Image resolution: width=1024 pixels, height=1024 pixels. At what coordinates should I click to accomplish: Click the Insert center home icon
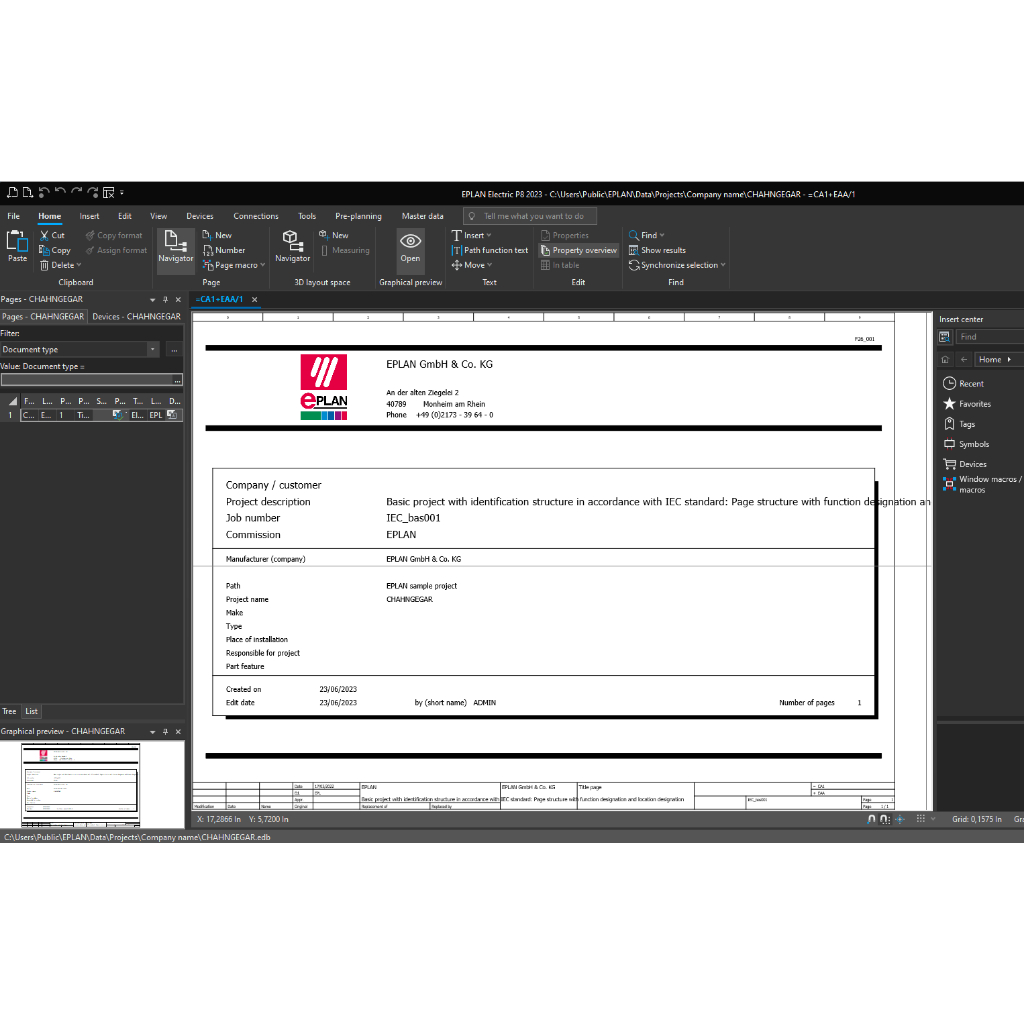click(x=945, y=359)
